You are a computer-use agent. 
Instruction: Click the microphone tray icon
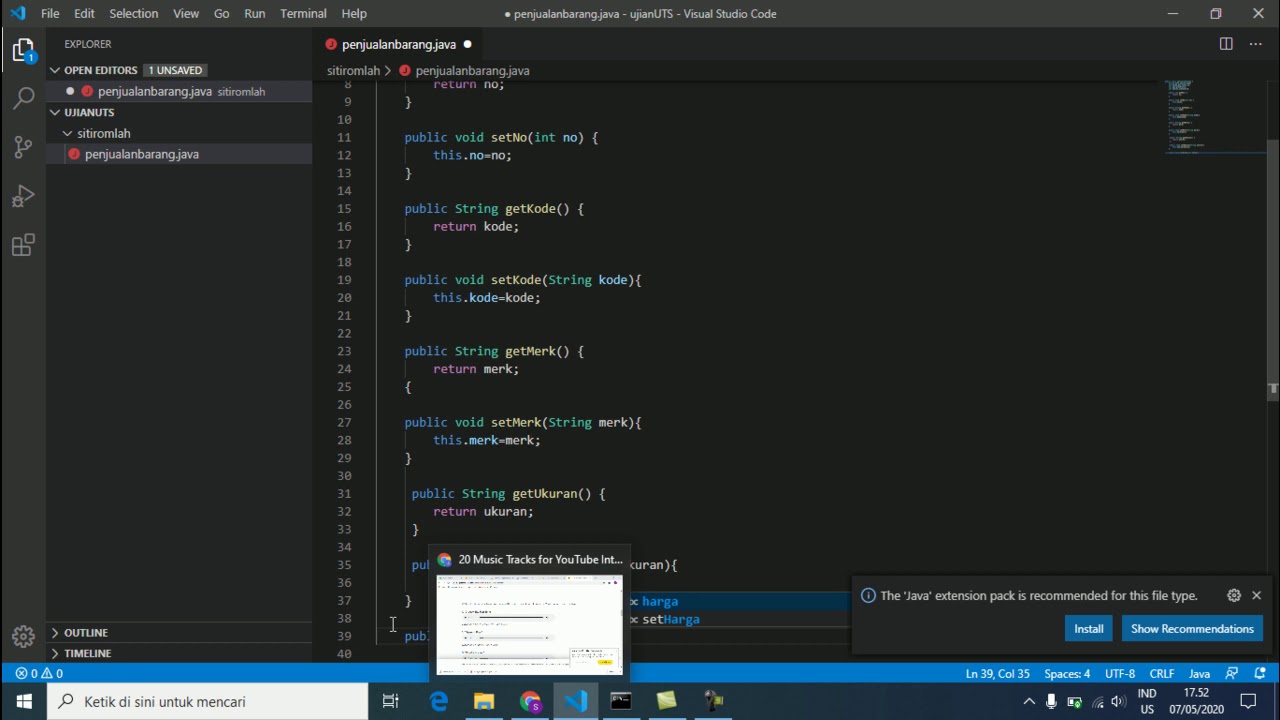pos(1051,702)
